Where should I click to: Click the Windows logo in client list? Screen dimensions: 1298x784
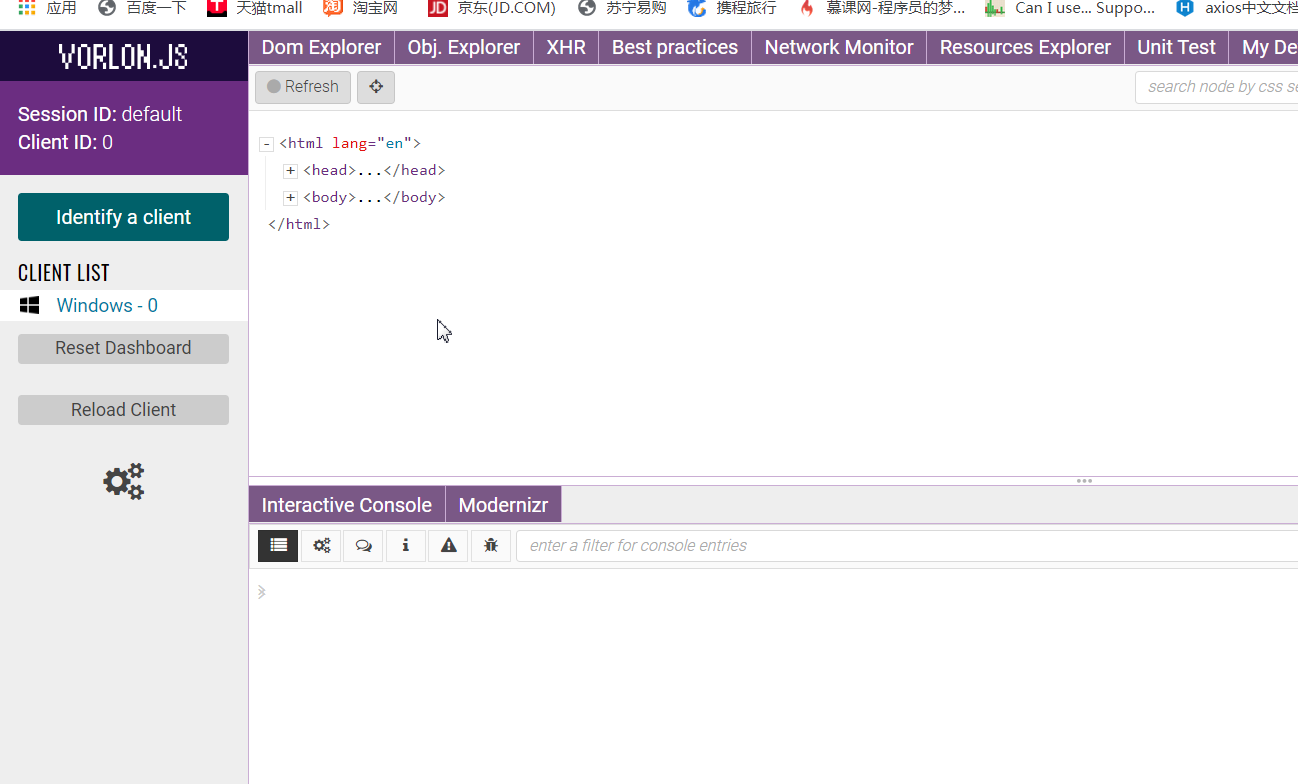[x=29, y=305]
